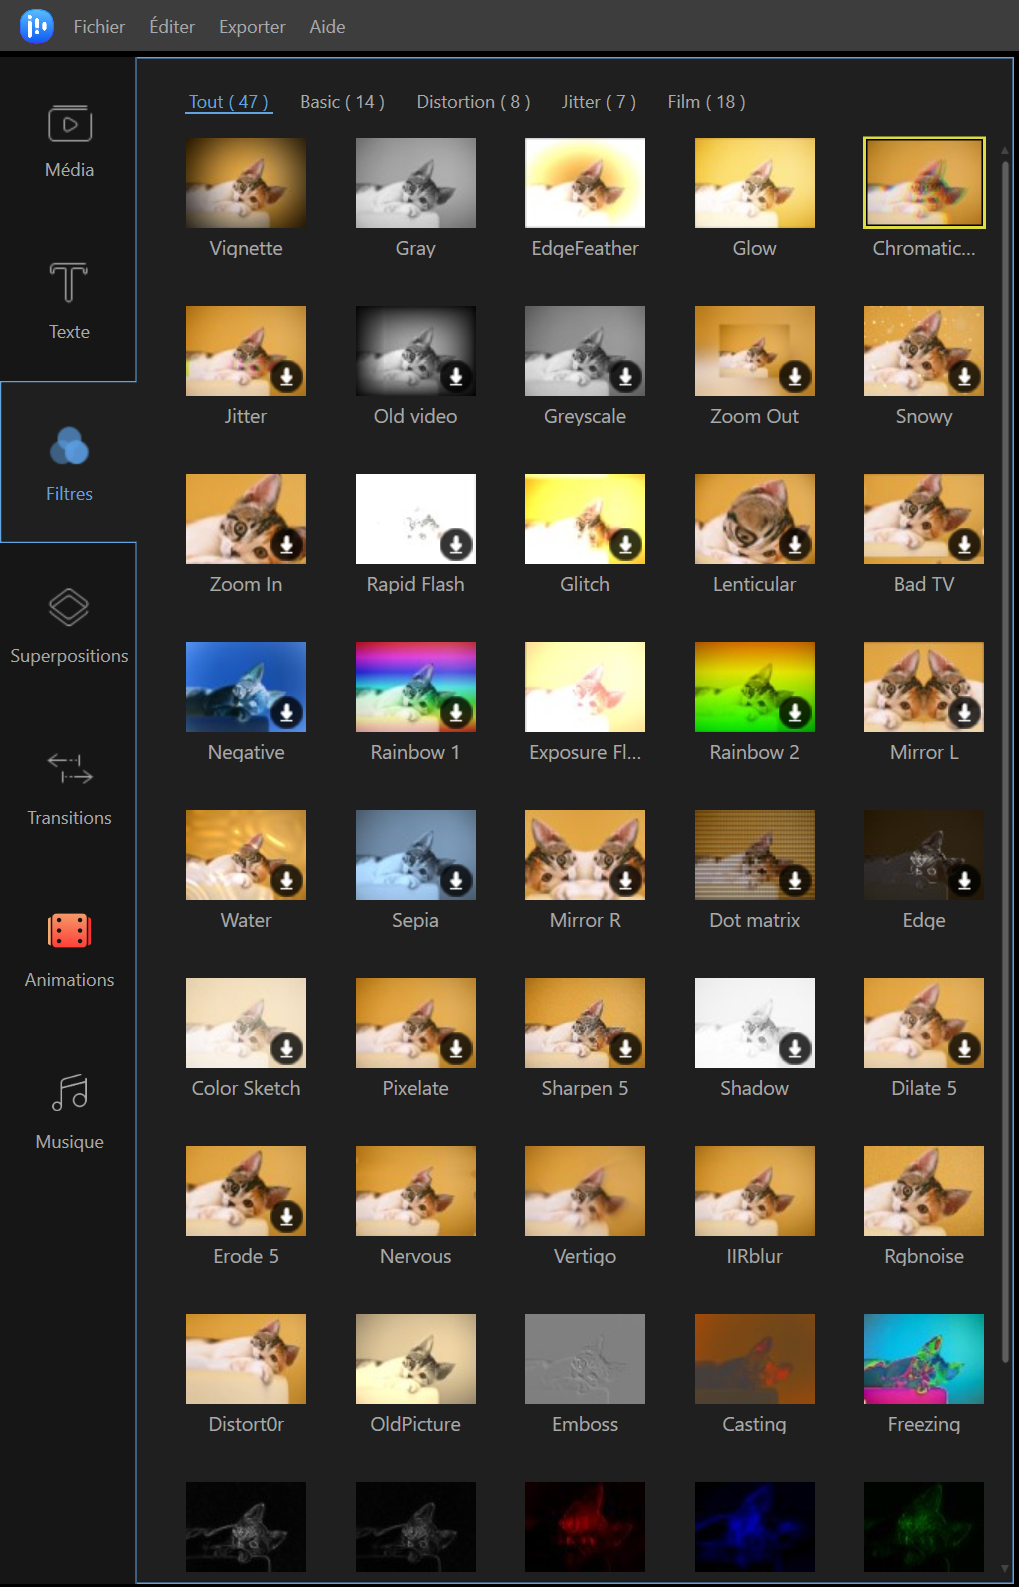Download the Glitch filter
Viewport: 1019px width, 1587px height.
tap(625, 545)
